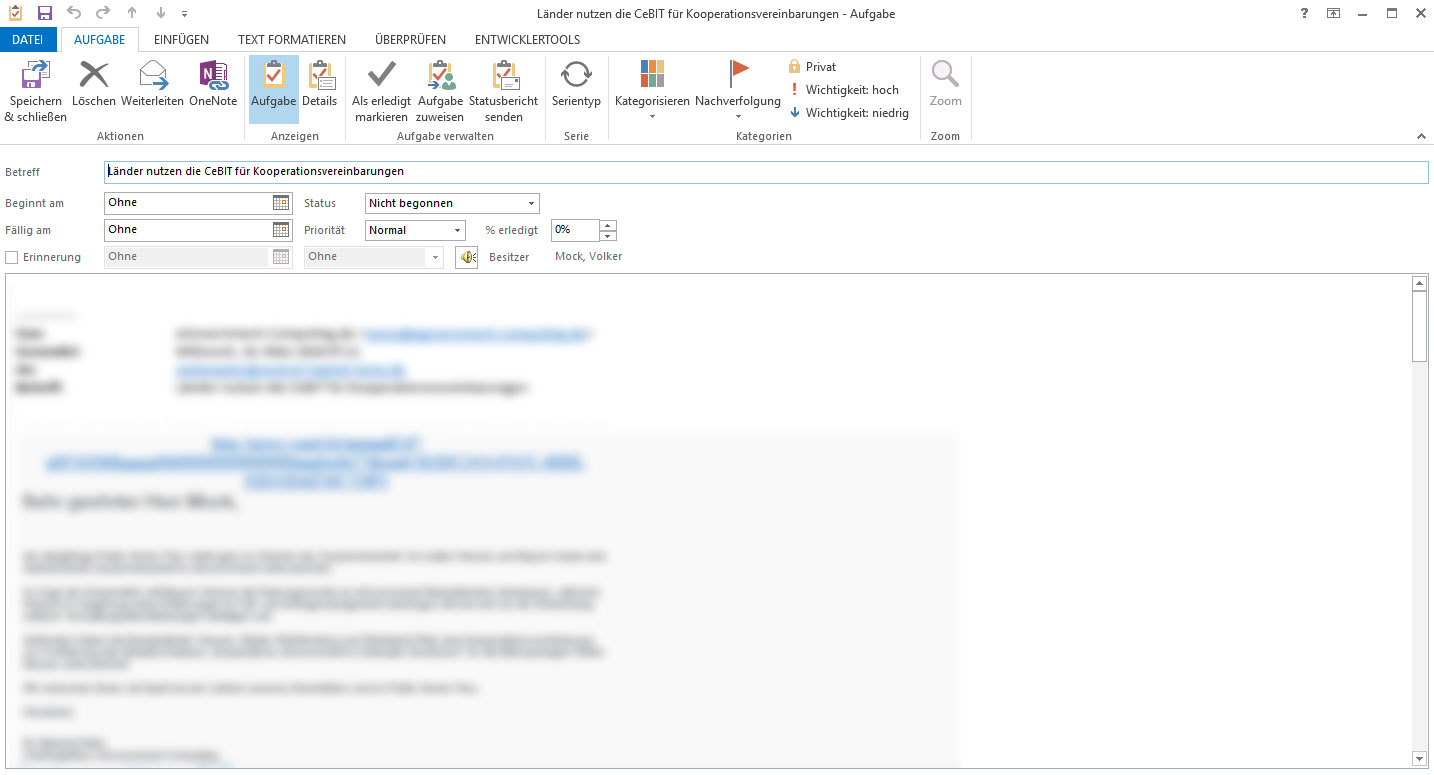Collapse the ribbon with the chevron
1434x775 pixels.
(1422, 136)
